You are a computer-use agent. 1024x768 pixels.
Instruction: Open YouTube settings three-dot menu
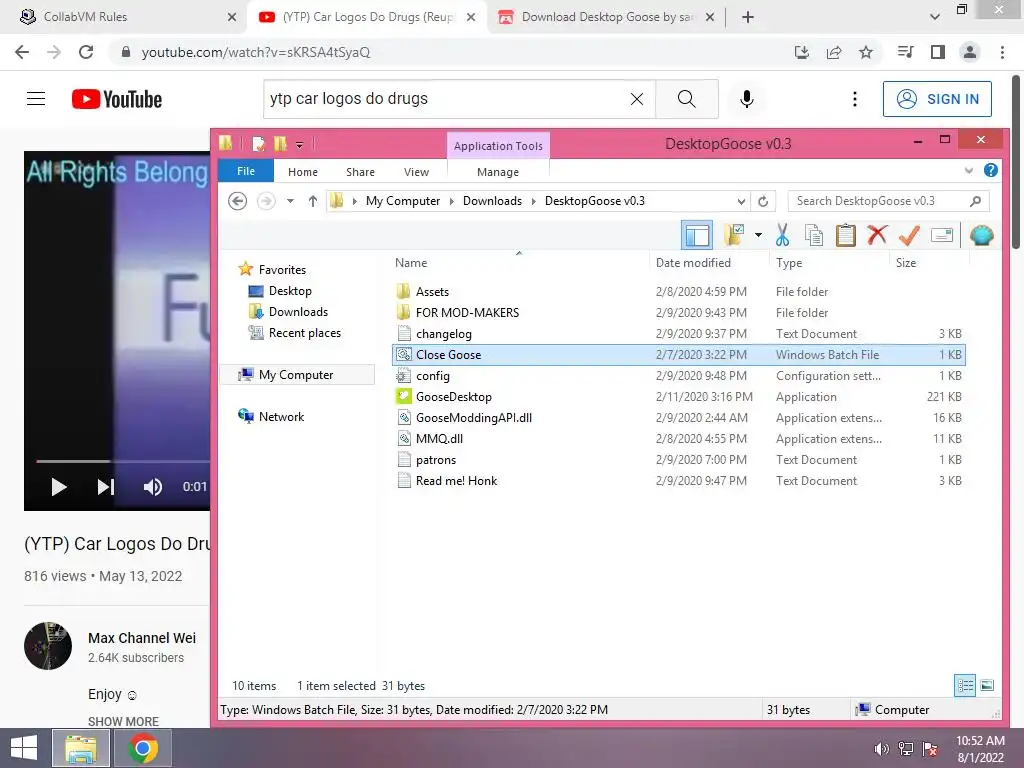pos(854,99)
